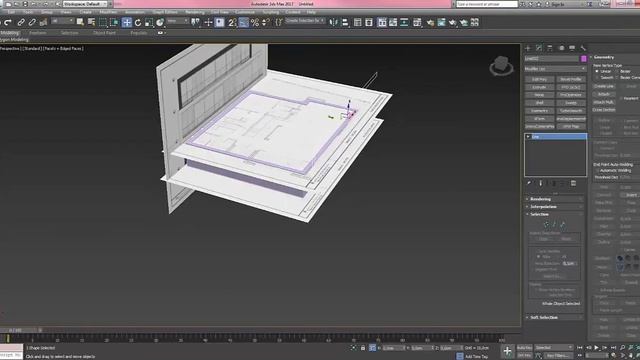Image resolution: width=640 pixels, height=360 pixels.
Task: Open the Hierarchy command panel tab
Action: (x=550, y=48)
